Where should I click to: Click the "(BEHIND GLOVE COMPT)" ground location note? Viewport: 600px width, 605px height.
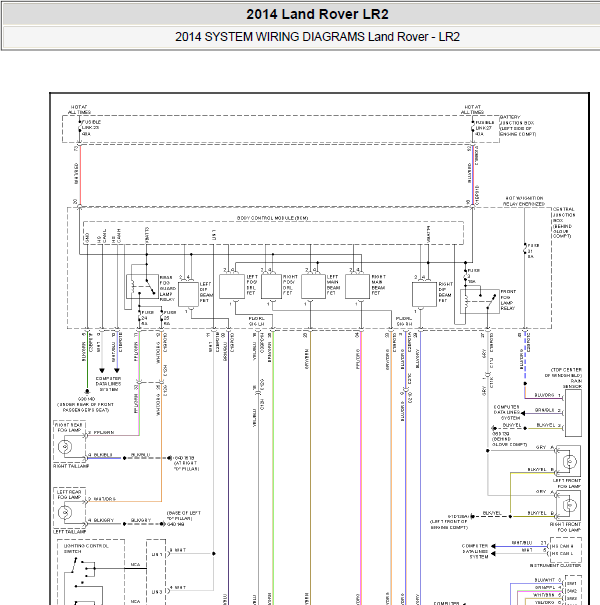pyautogui.click(x=509, y=442)
